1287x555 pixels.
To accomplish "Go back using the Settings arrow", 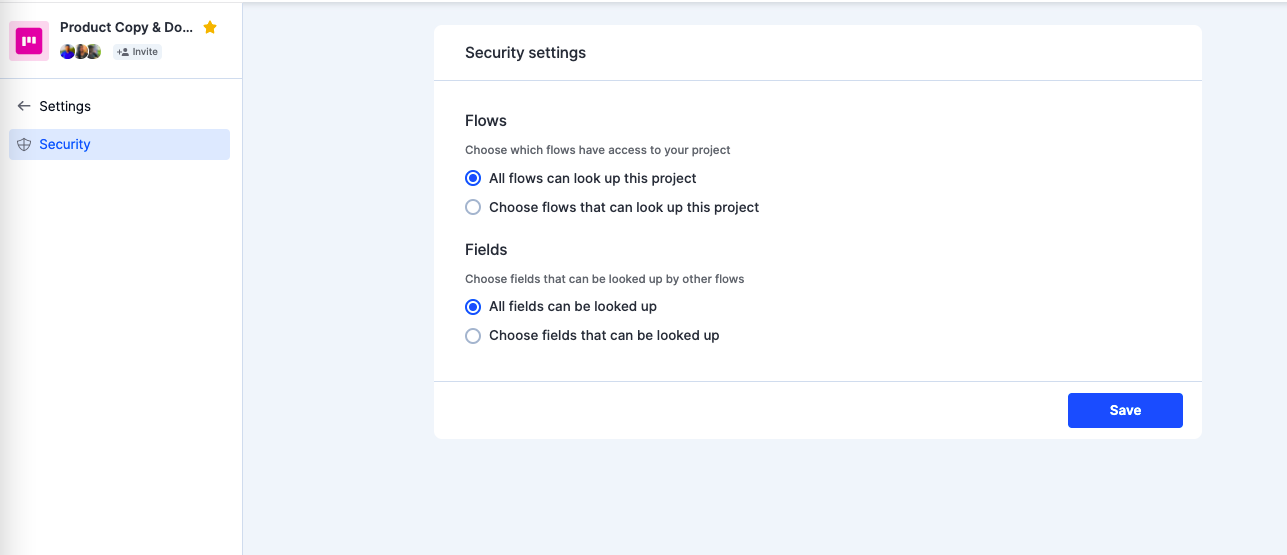I will (24, 106).
